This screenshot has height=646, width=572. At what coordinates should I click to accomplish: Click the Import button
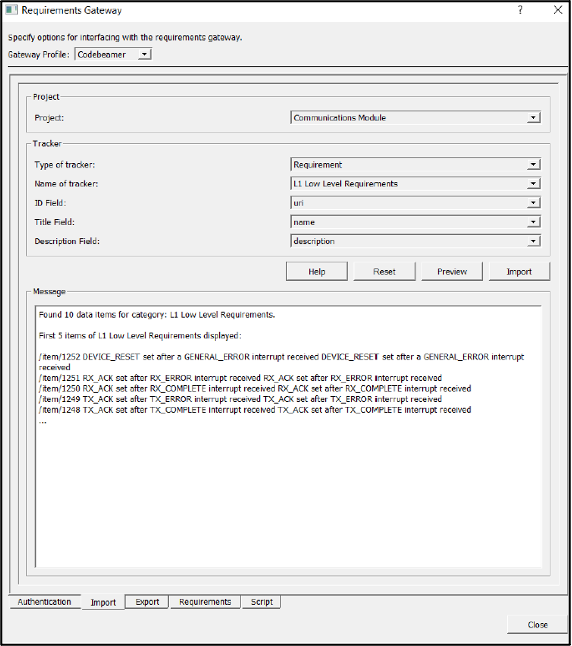click(x=519, y=272)
